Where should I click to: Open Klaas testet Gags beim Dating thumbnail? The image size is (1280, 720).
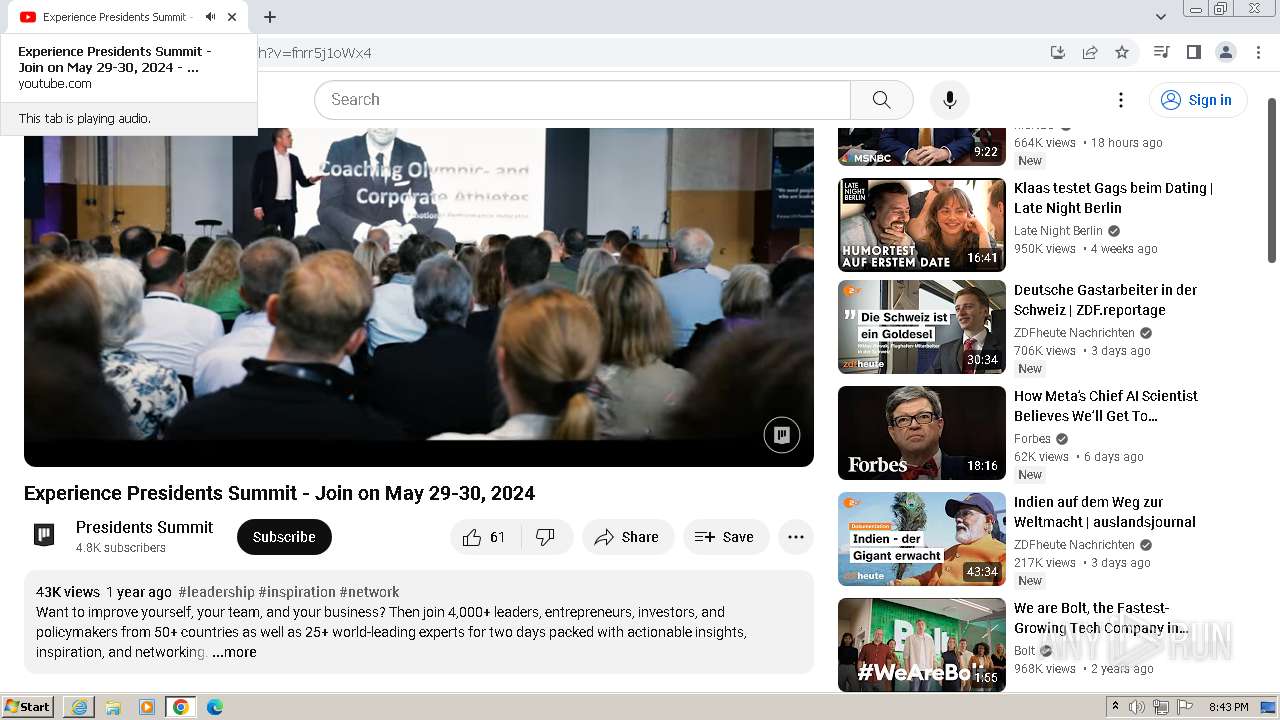(x=922, y=225)
